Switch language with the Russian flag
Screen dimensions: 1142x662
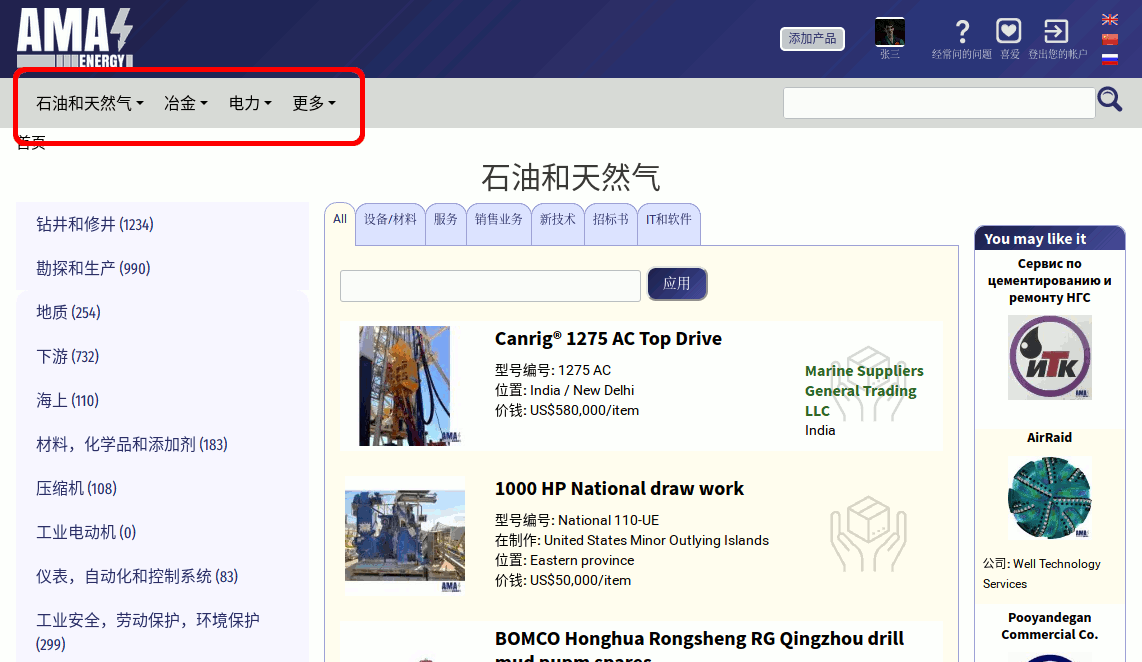pyautogui.click(x=1110, y=59)
